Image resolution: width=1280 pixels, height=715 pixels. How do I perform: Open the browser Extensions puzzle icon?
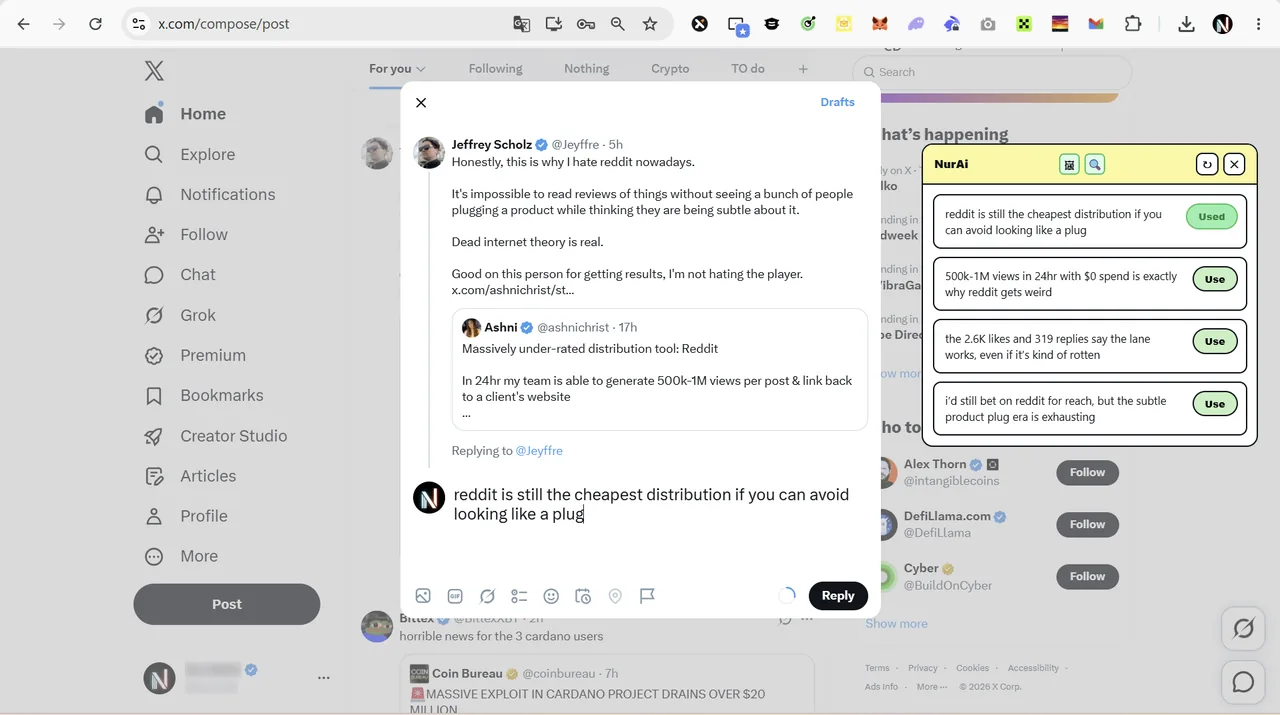point(1133,24)
